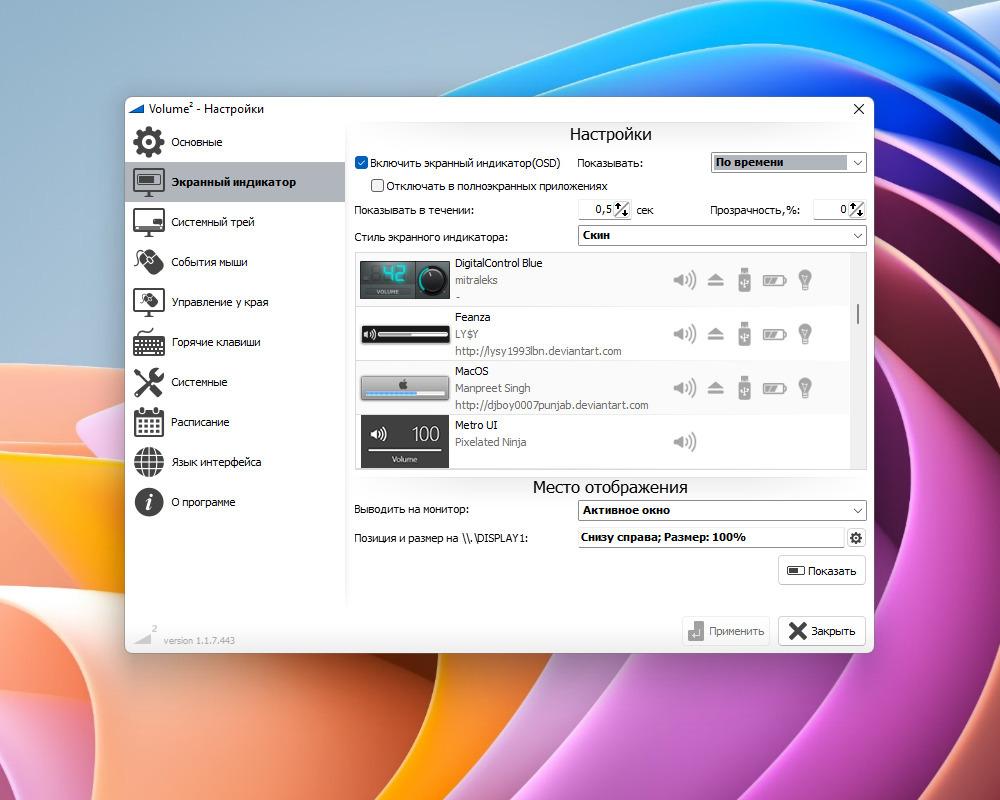Click the djboy0007punjab.deviantart.com link text
The width and height of the screenshot is (1000, 800).
tap(552, 405)
